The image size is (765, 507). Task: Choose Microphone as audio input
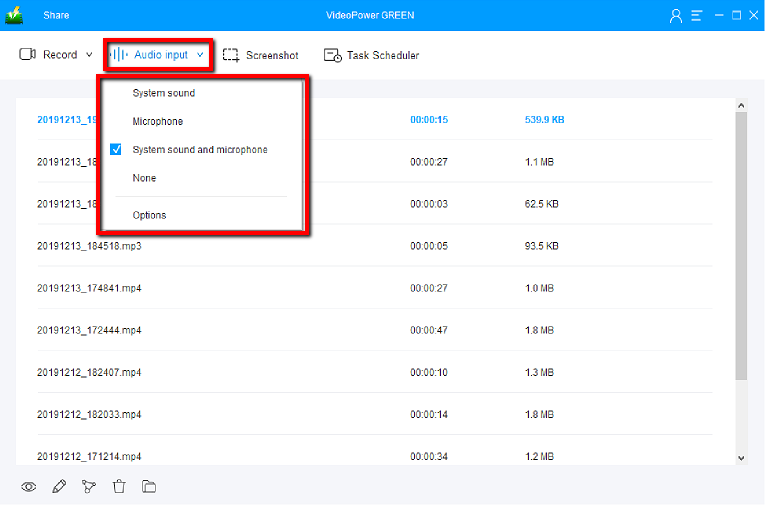point(158,121)
